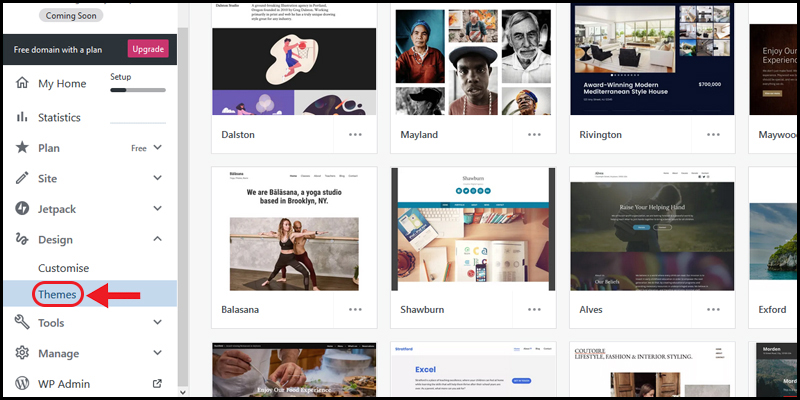Click 'Free domain with a plan' text

(58, 50)
